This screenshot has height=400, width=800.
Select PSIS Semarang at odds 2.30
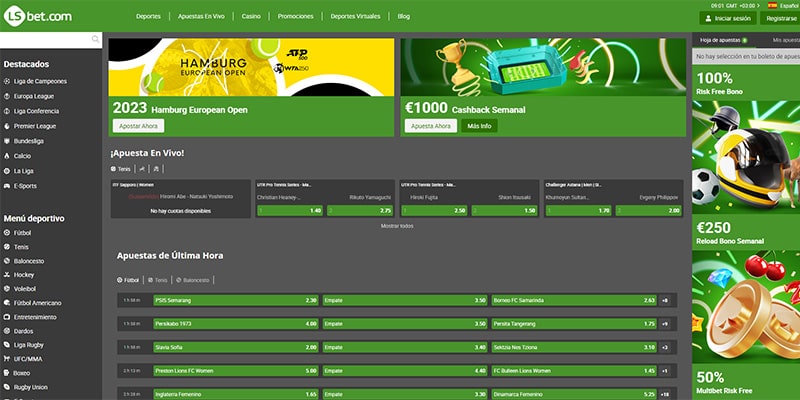point(236,301)
